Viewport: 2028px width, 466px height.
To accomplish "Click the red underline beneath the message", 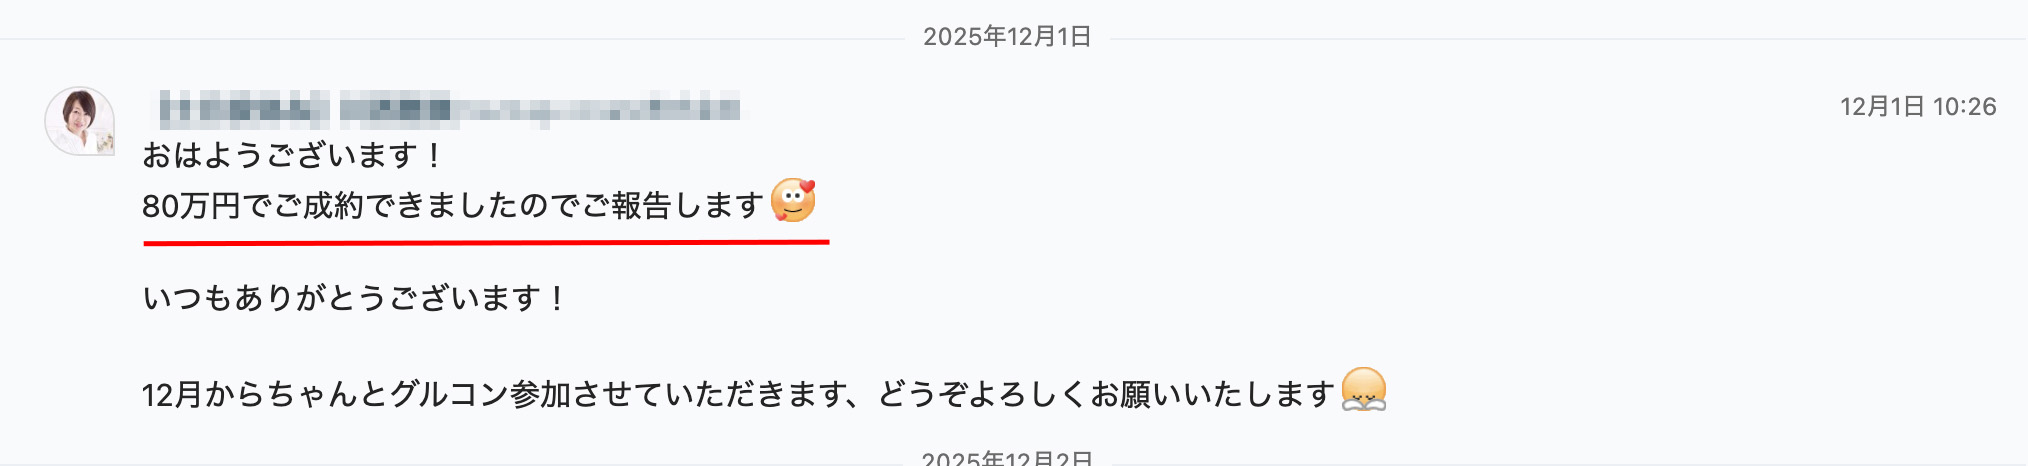I will click(x=486, y=242).
